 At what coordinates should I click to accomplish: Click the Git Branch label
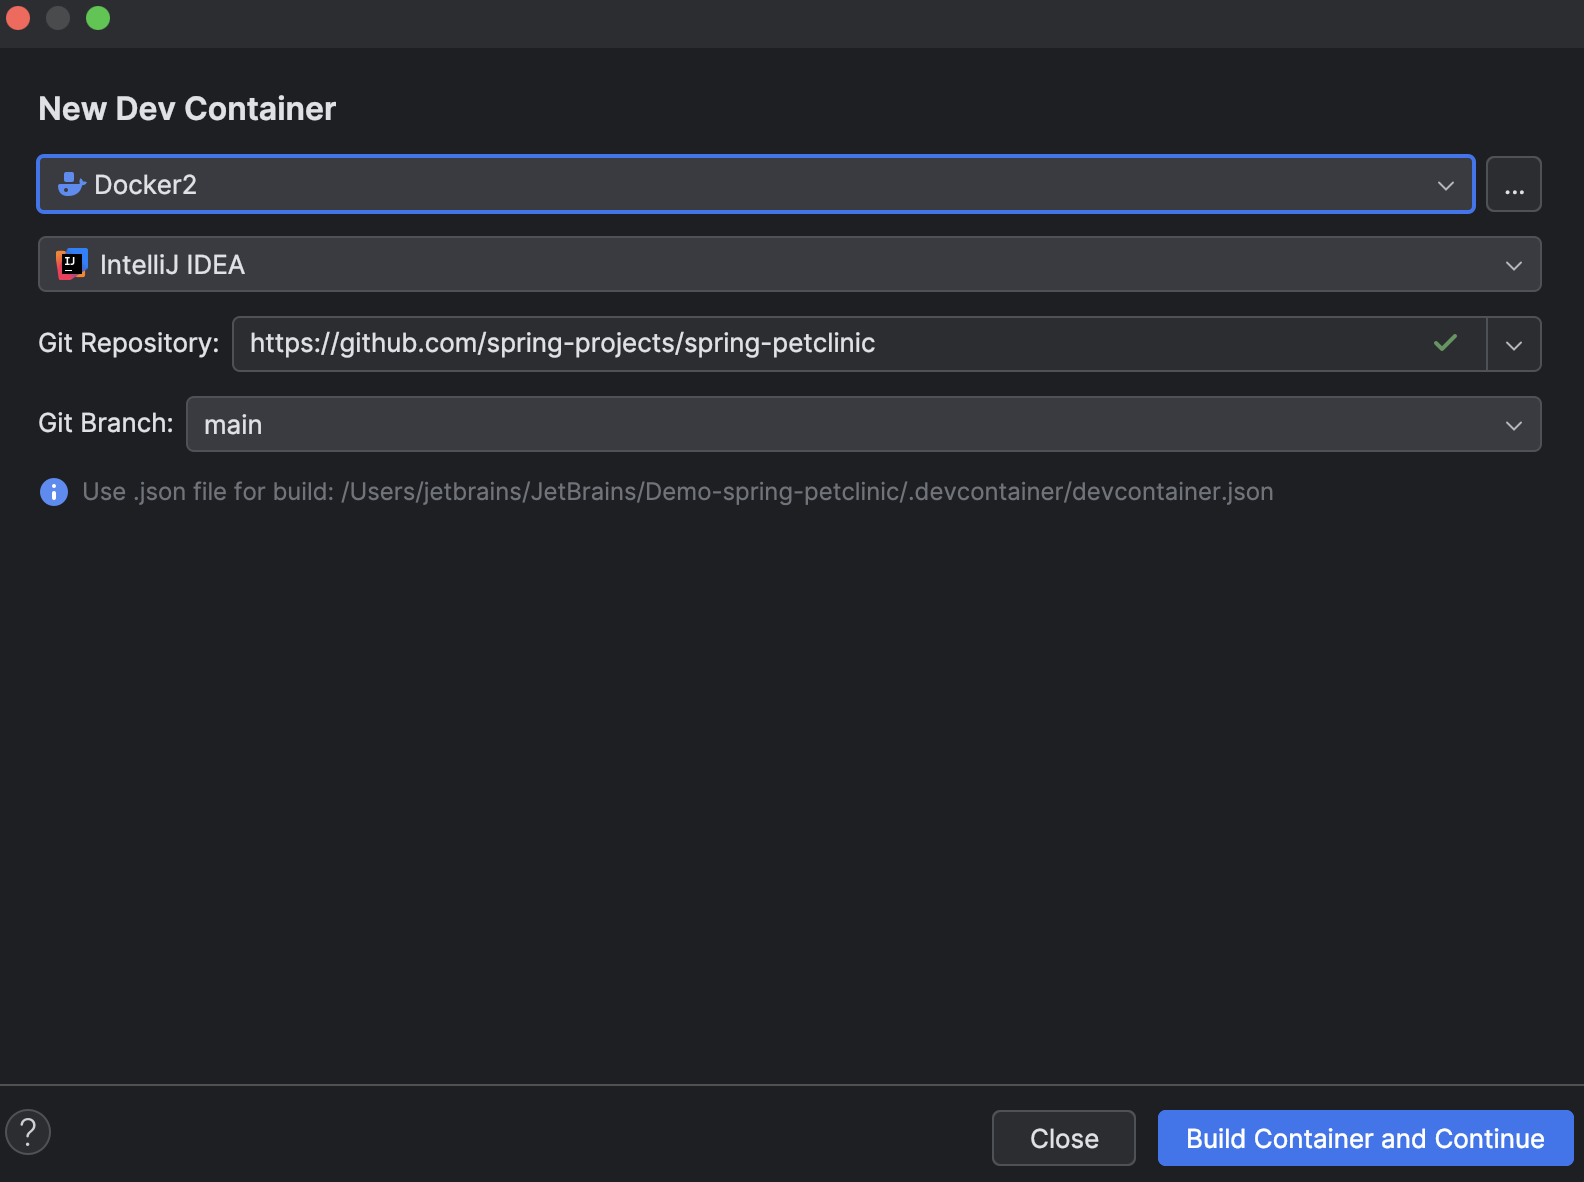pyautogui.click(x=105, y=424)
